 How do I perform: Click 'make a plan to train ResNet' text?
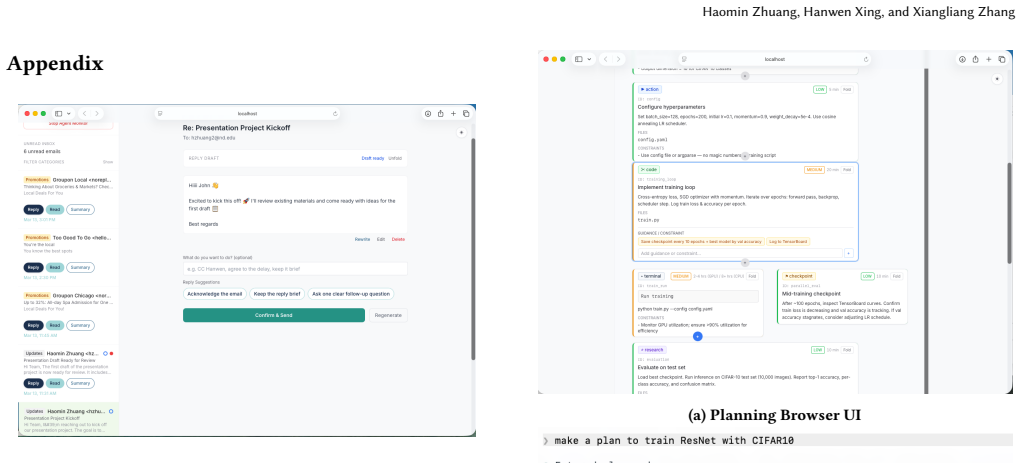(674, 441)
